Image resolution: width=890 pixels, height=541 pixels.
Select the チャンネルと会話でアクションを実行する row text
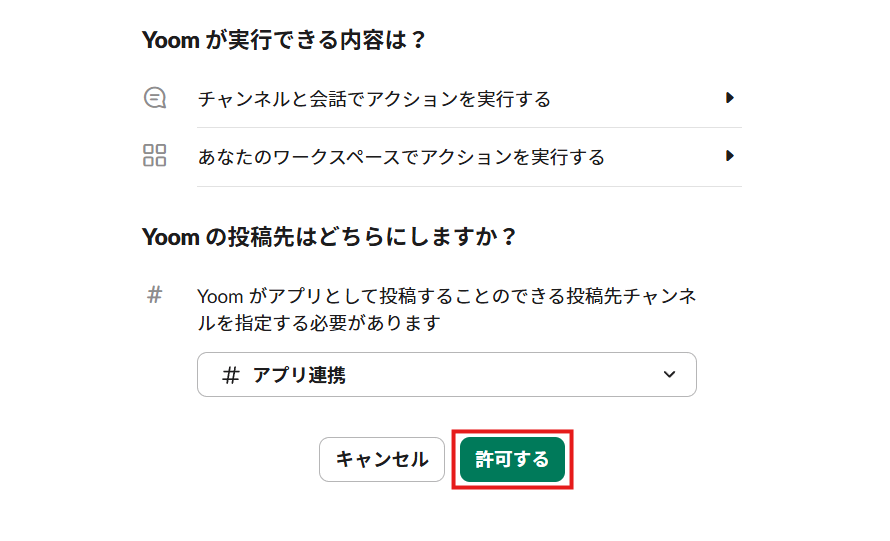pos(374,99)
